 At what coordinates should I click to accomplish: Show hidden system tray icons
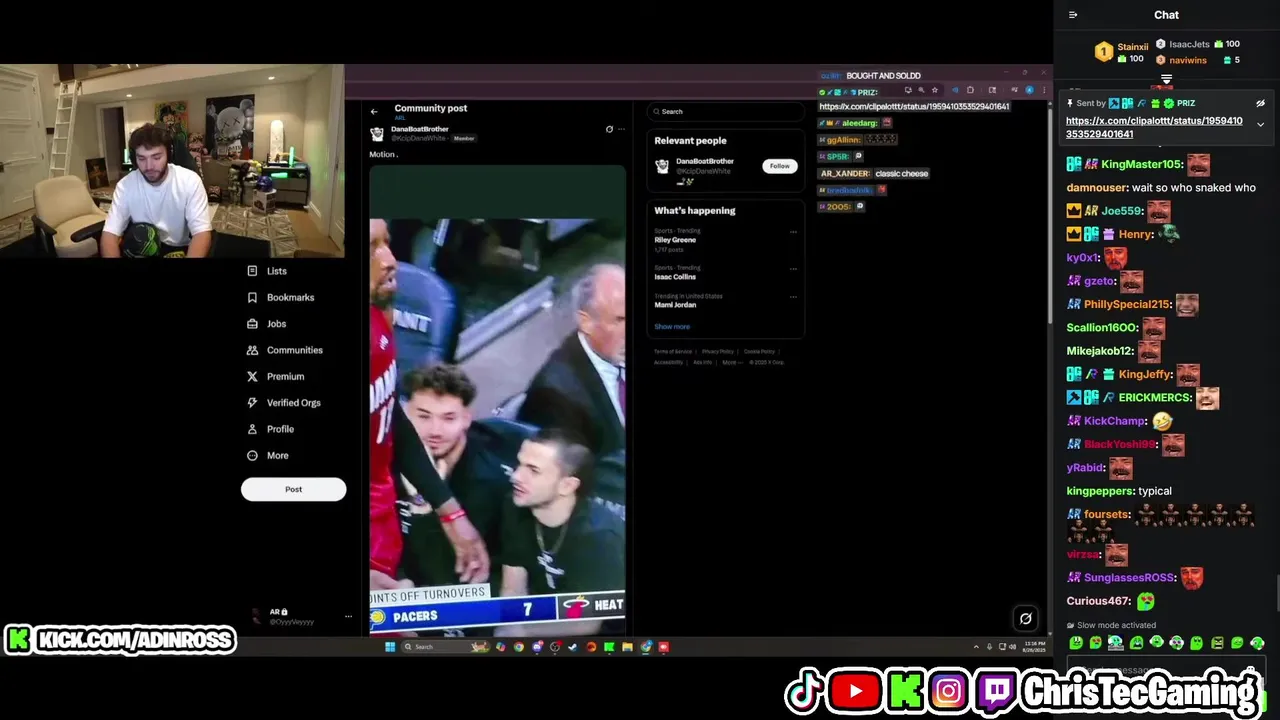[976, 647]
